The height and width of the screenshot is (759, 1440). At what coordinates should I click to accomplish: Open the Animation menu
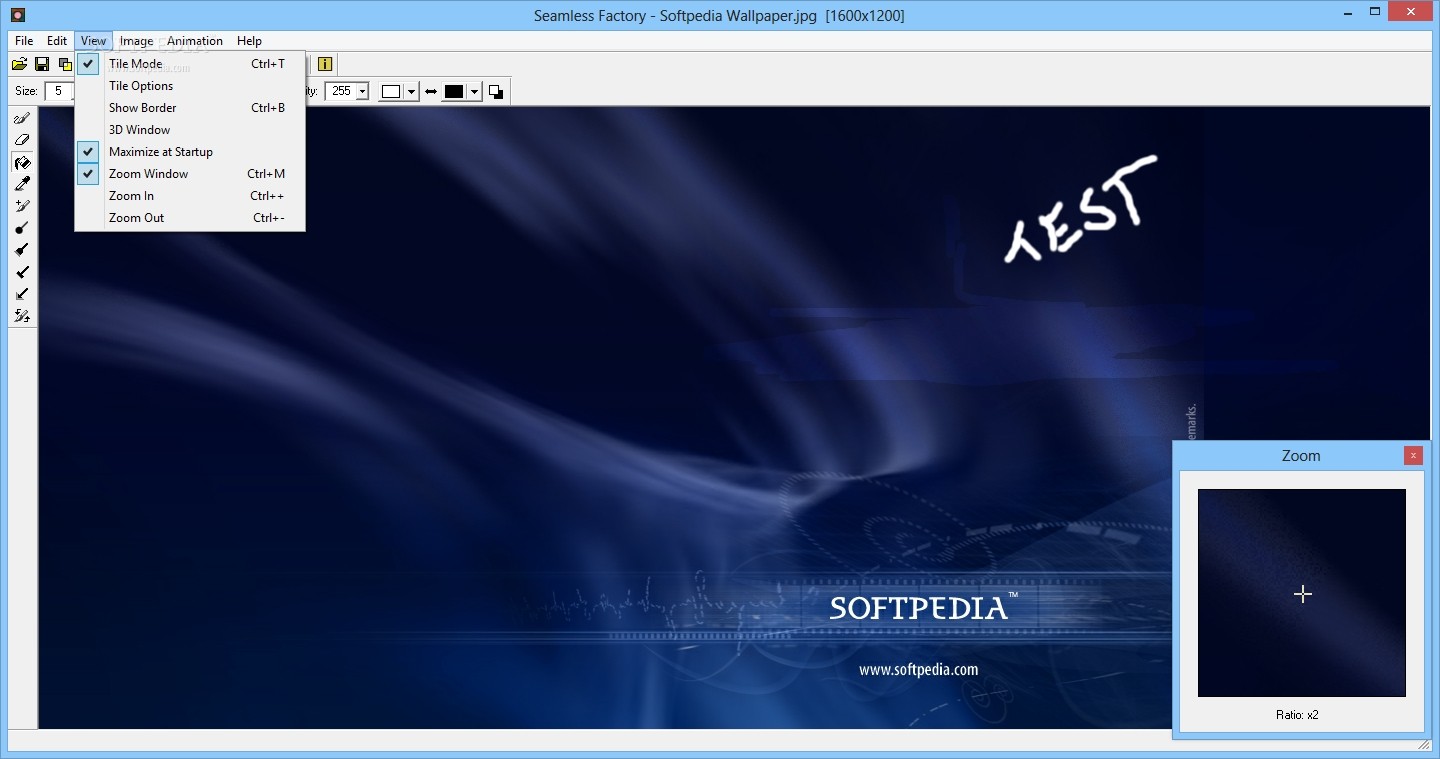click(195, 41)
